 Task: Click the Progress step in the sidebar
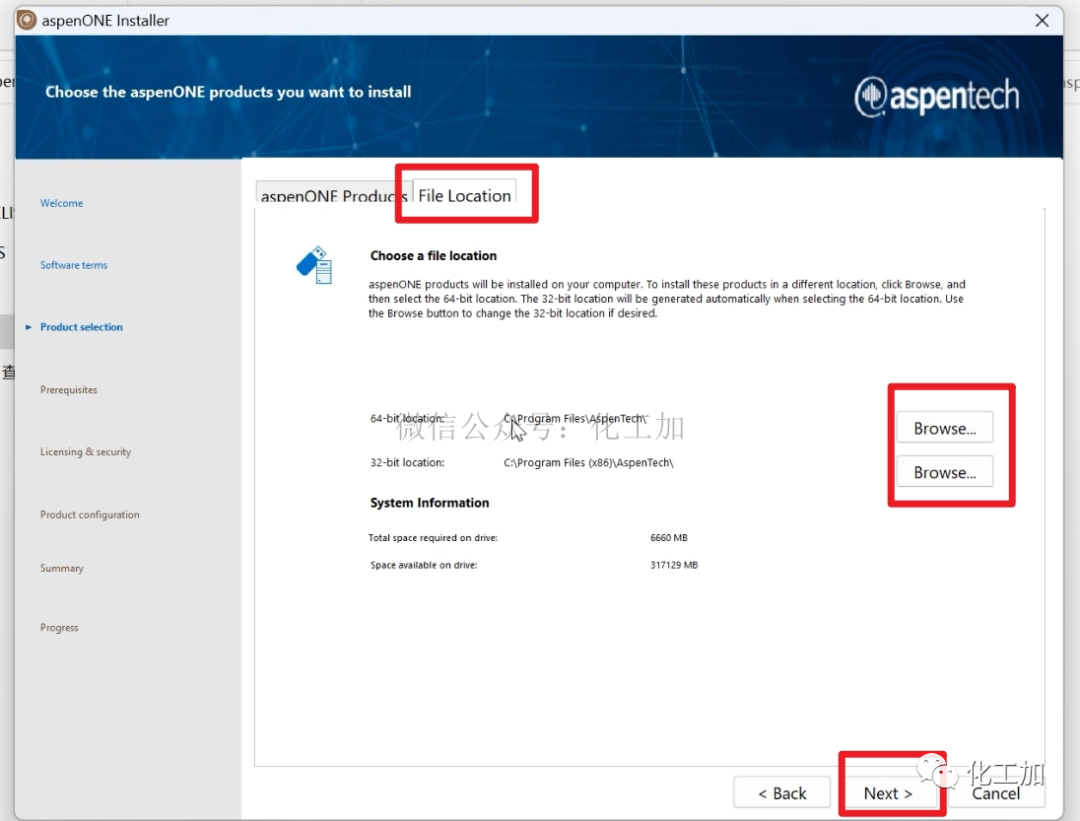(59, 627)
